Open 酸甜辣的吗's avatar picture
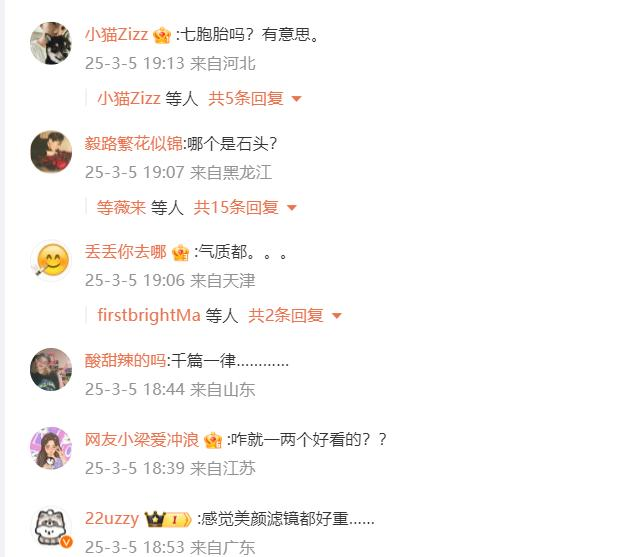This screenshot has height=557, width=617. [x=51, y=369]
